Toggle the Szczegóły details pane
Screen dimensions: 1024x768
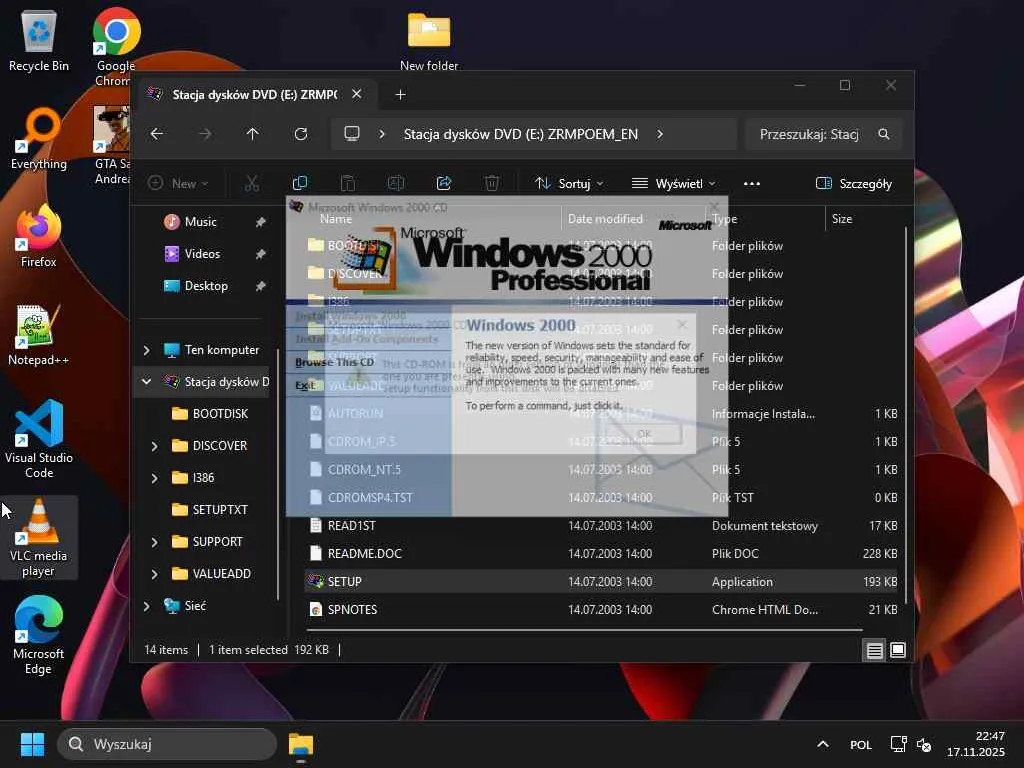854,184
